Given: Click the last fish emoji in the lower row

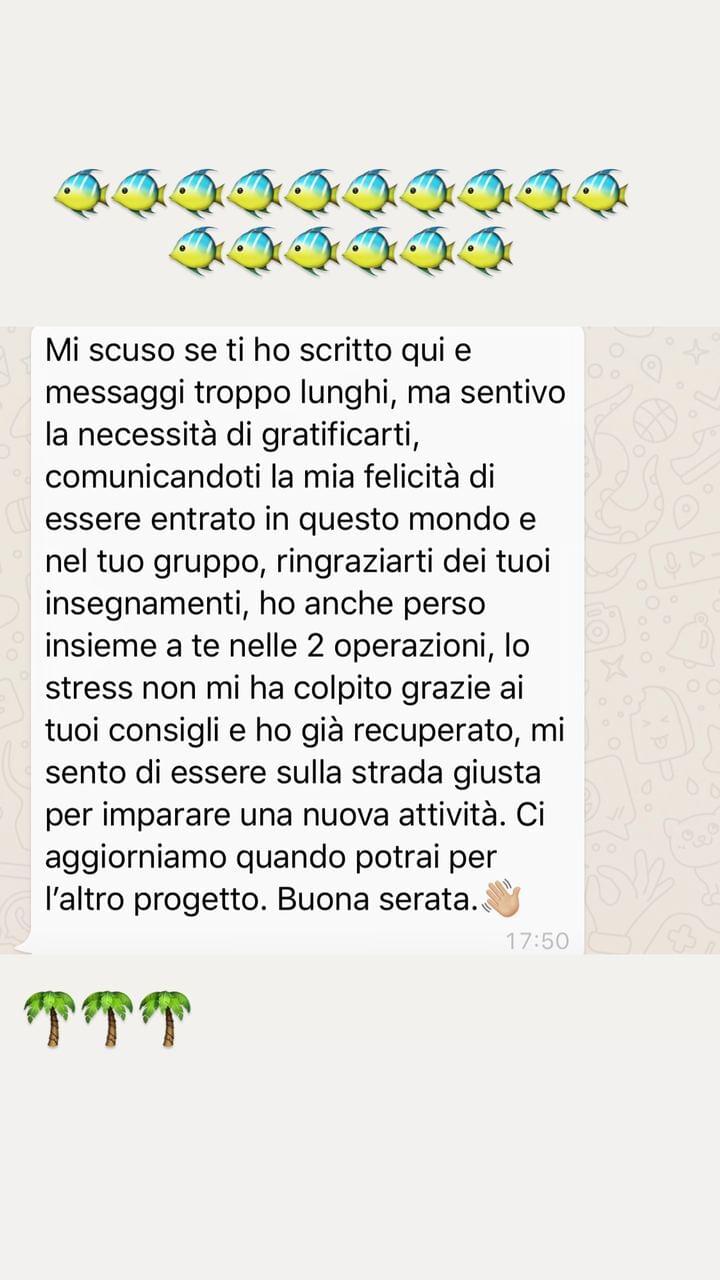Looking at the screenshot, I should [x=485, y=251].
